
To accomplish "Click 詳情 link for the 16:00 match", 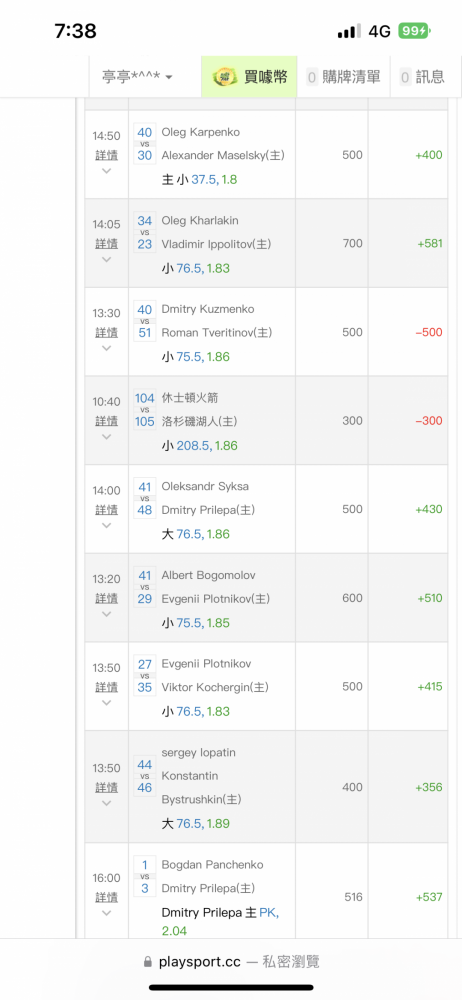I will pos(107,897).
